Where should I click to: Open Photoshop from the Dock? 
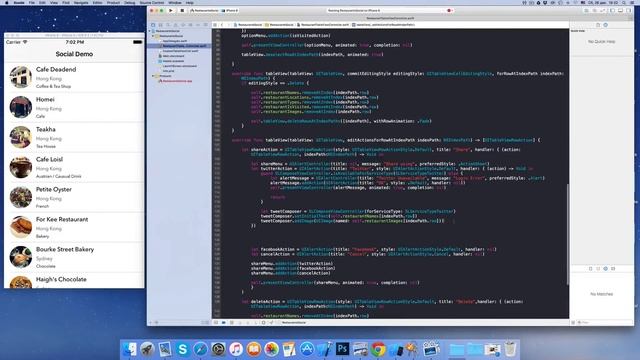click(342, 349)
